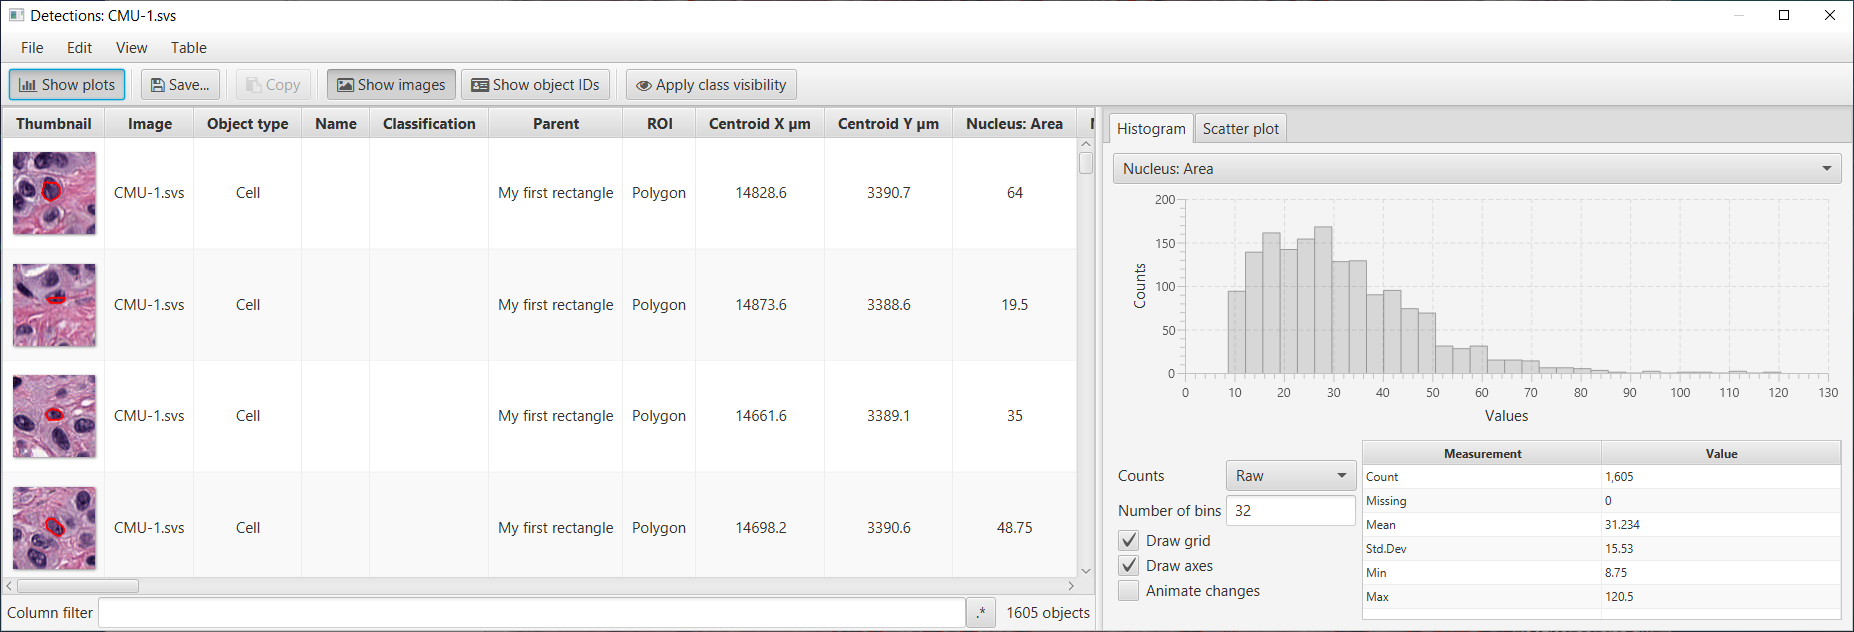This screenshot has width=1854, height=632.
Task: Click the horizontal scrollbar thumb of the table
Action: (x=77, y=586)
